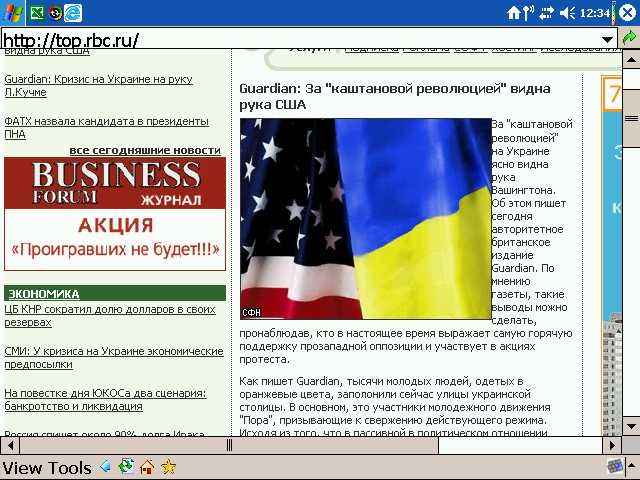The image size is (640, 480).
Task: Switch to the Internet Explorer task icon
Action: (73, 13)
